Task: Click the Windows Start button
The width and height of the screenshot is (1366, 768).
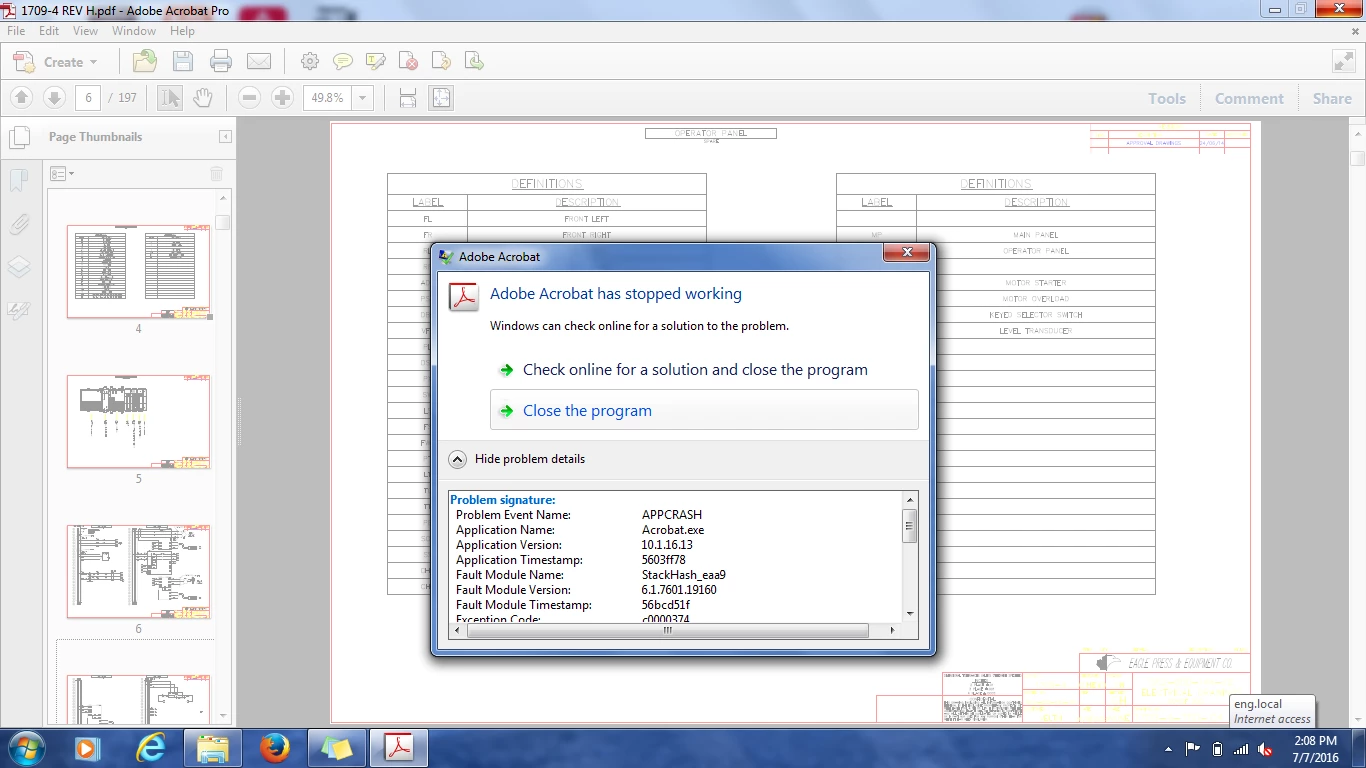Action: click(x=25, y=748)
